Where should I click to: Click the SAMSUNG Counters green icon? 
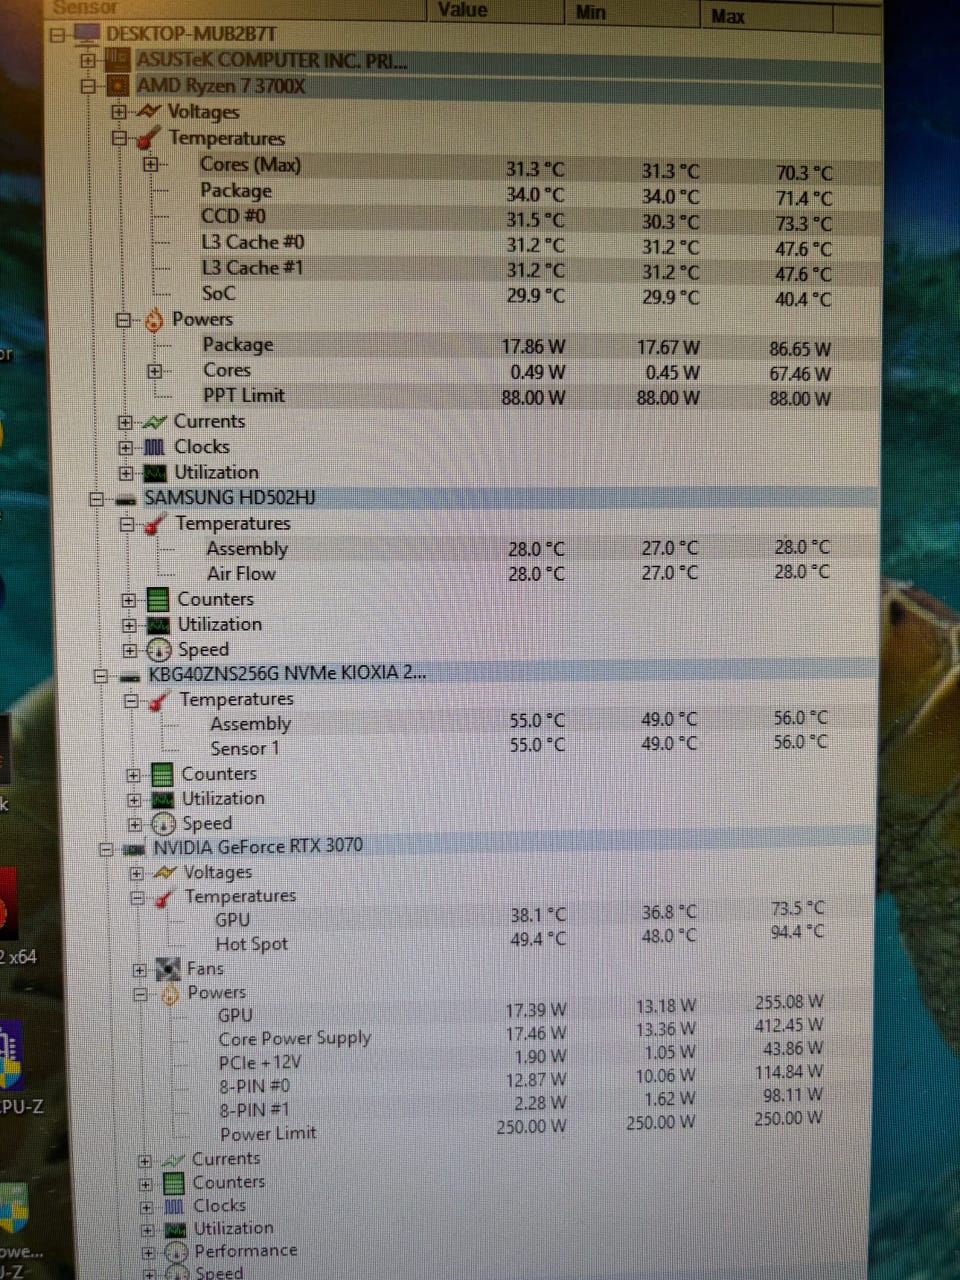(157, 599)
